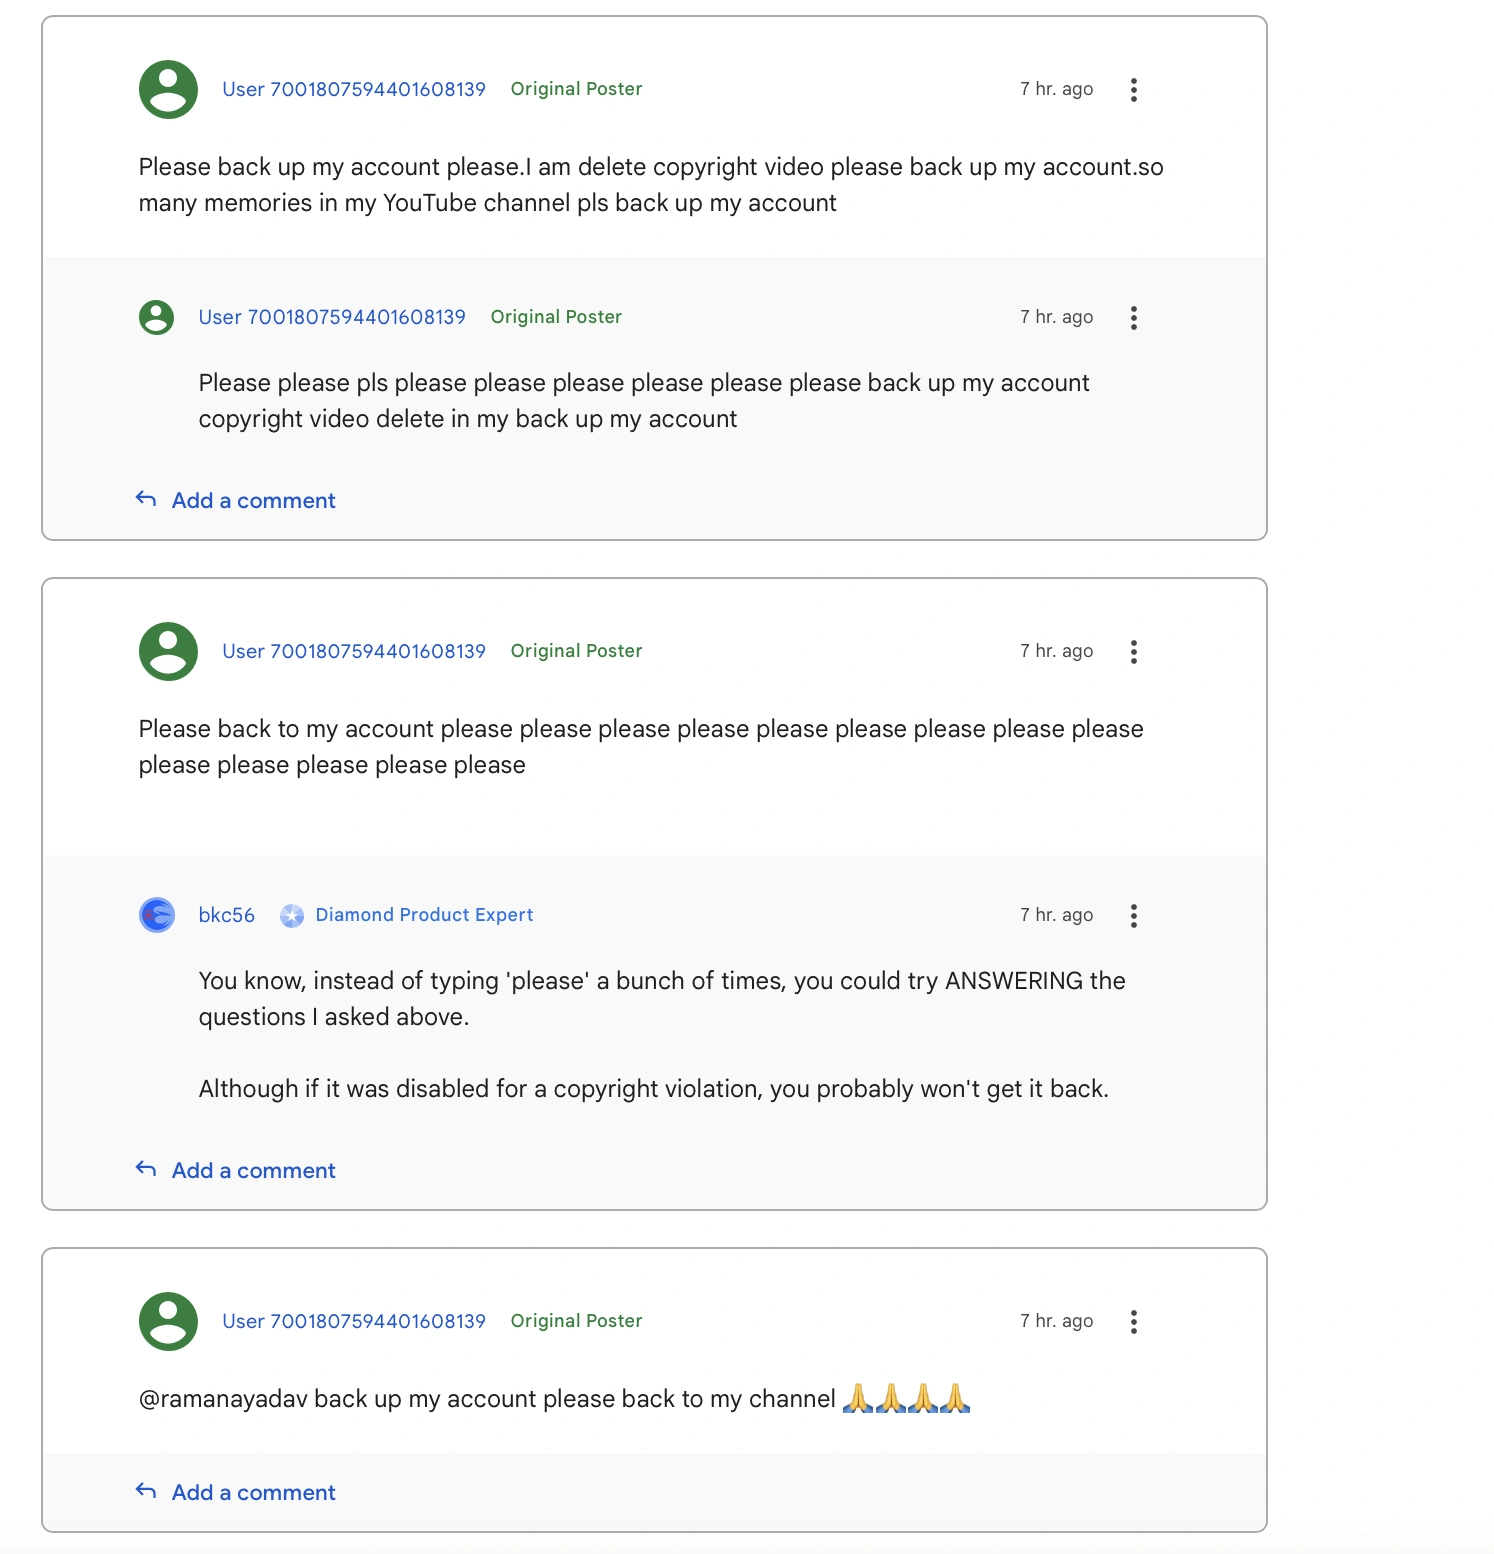This screenshot has width=1494, height=1554.
Task: Open options menu for first original post
Action: [1133, 90]
